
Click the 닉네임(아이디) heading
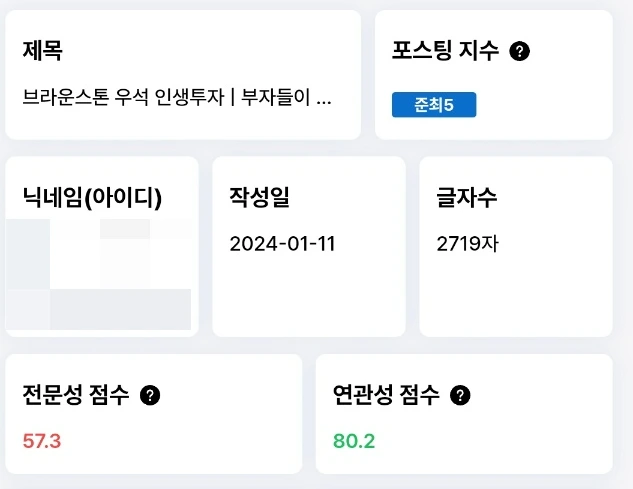tap(92, 197)
